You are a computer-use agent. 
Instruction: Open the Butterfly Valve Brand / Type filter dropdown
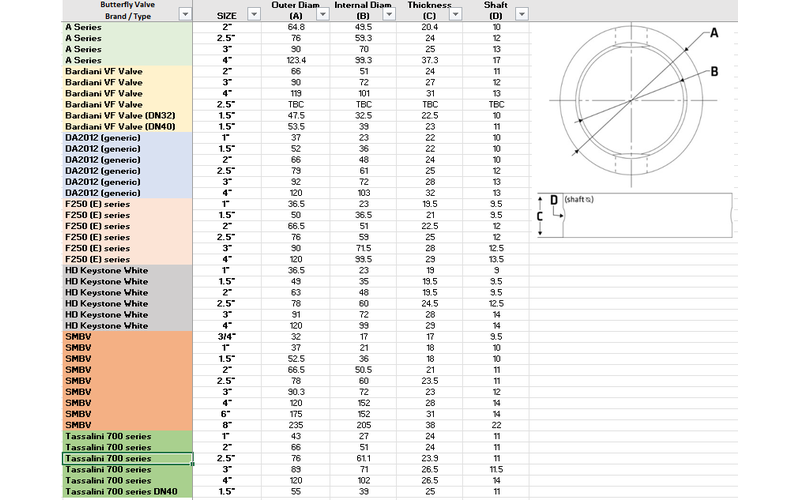[185, 14]
